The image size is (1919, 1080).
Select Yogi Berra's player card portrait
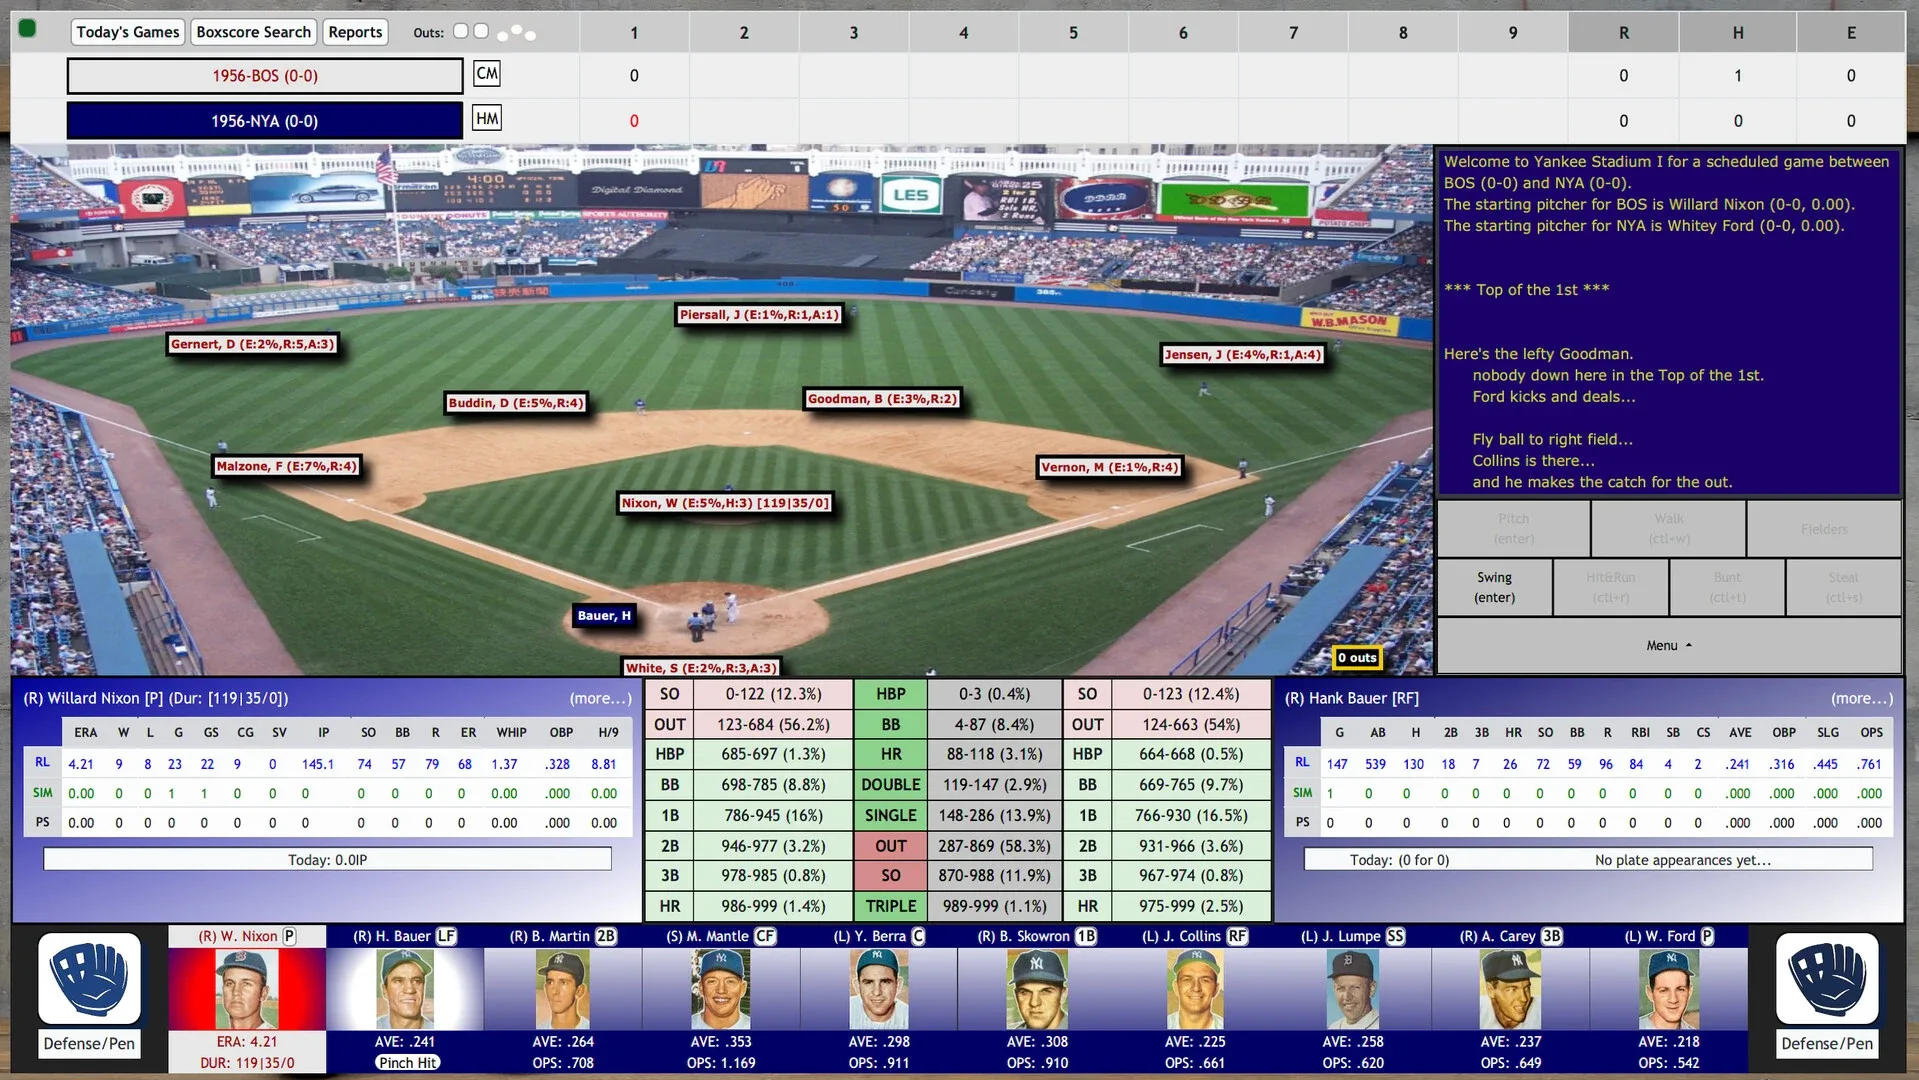(x=878, y=989)
